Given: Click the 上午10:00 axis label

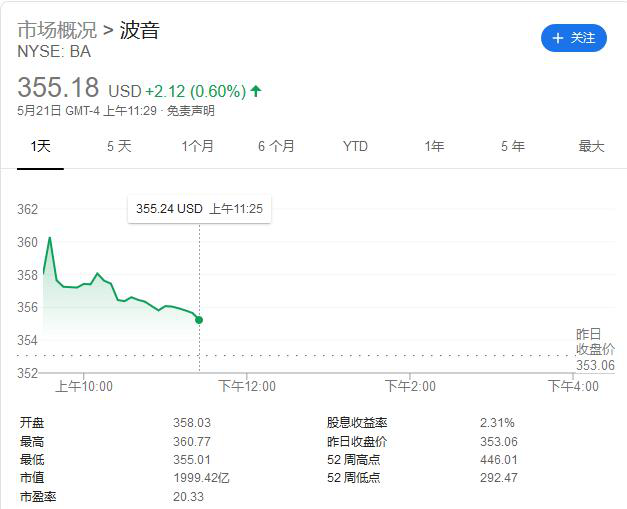Looking at the screenshot, I should pos(84,387).
